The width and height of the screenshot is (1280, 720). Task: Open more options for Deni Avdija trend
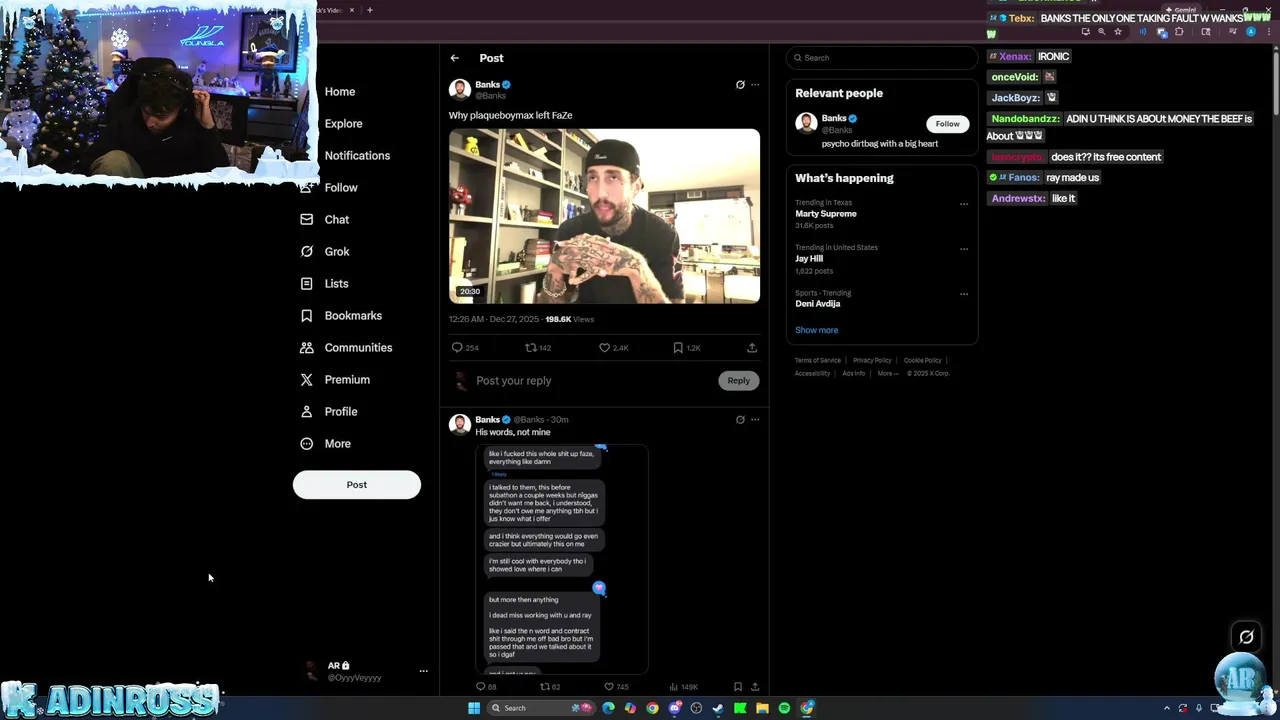point(964,294)
